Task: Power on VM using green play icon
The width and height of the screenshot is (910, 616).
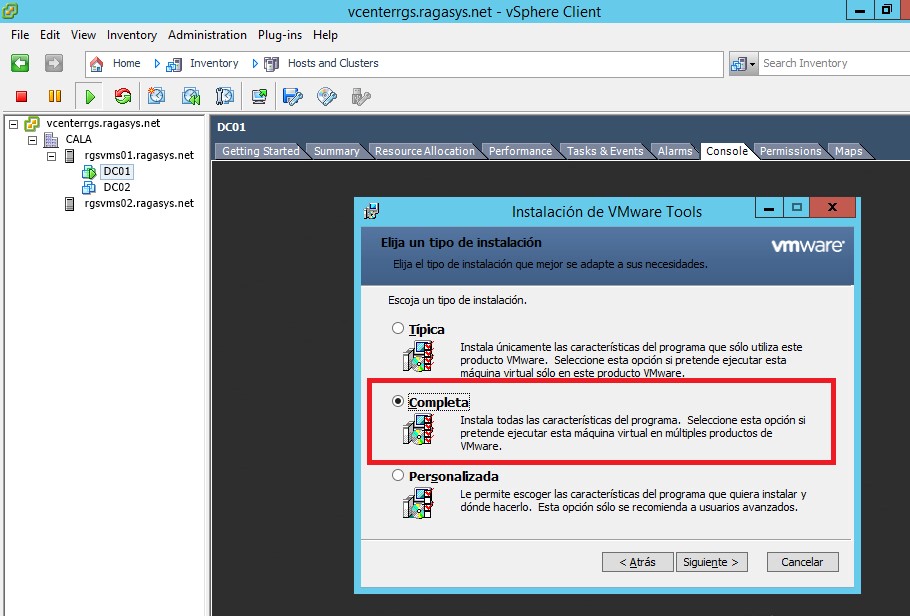Action: [90, 96]
